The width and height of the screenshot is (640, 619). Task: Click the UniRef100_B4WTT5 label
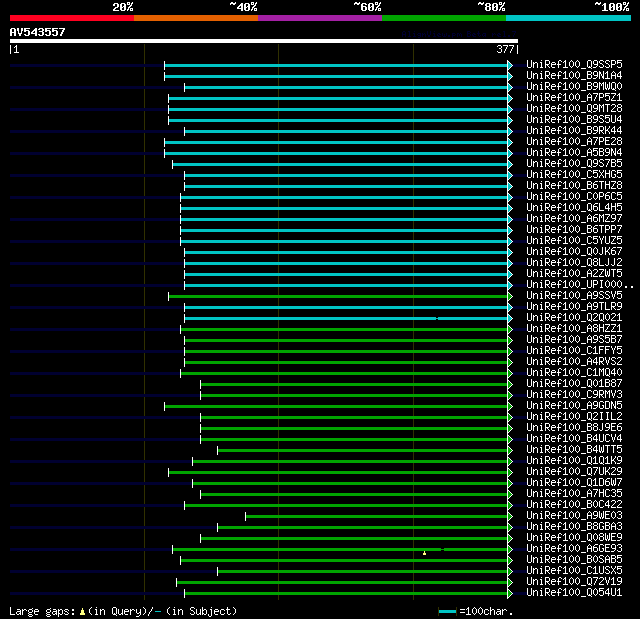(574, 450)
